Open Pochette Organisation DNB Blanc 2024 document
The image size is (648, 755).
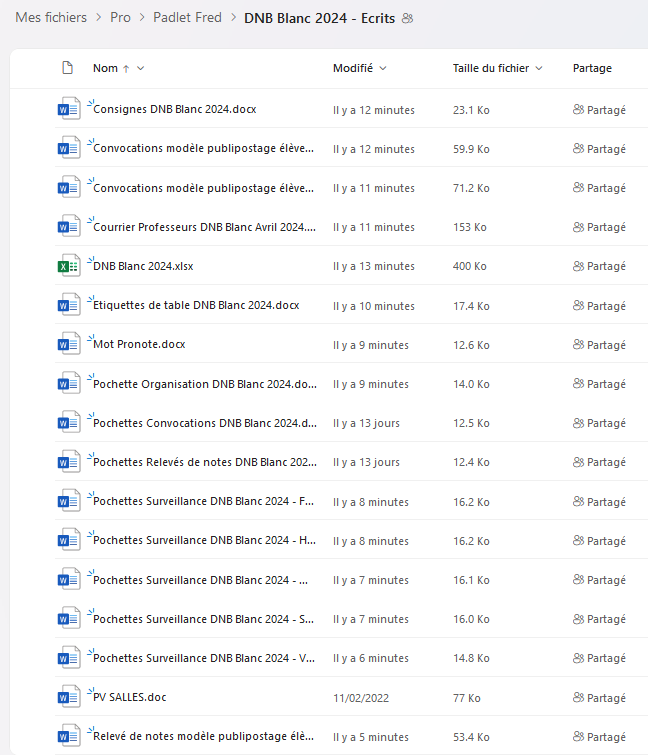click(x=205, y=384)
